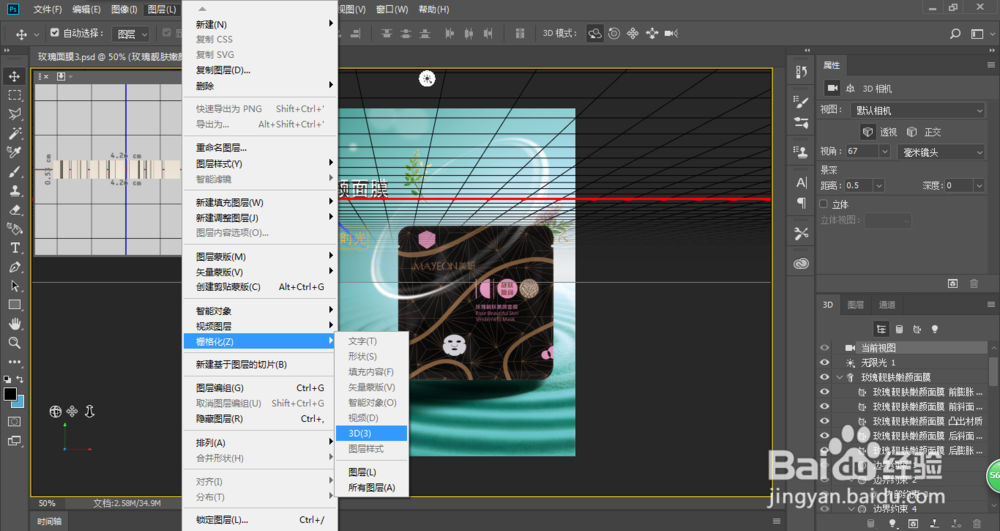This screenshot has height=531, width=1000.
Task: Choose 透视 perspective projection
Action: [x=879, y=132]
